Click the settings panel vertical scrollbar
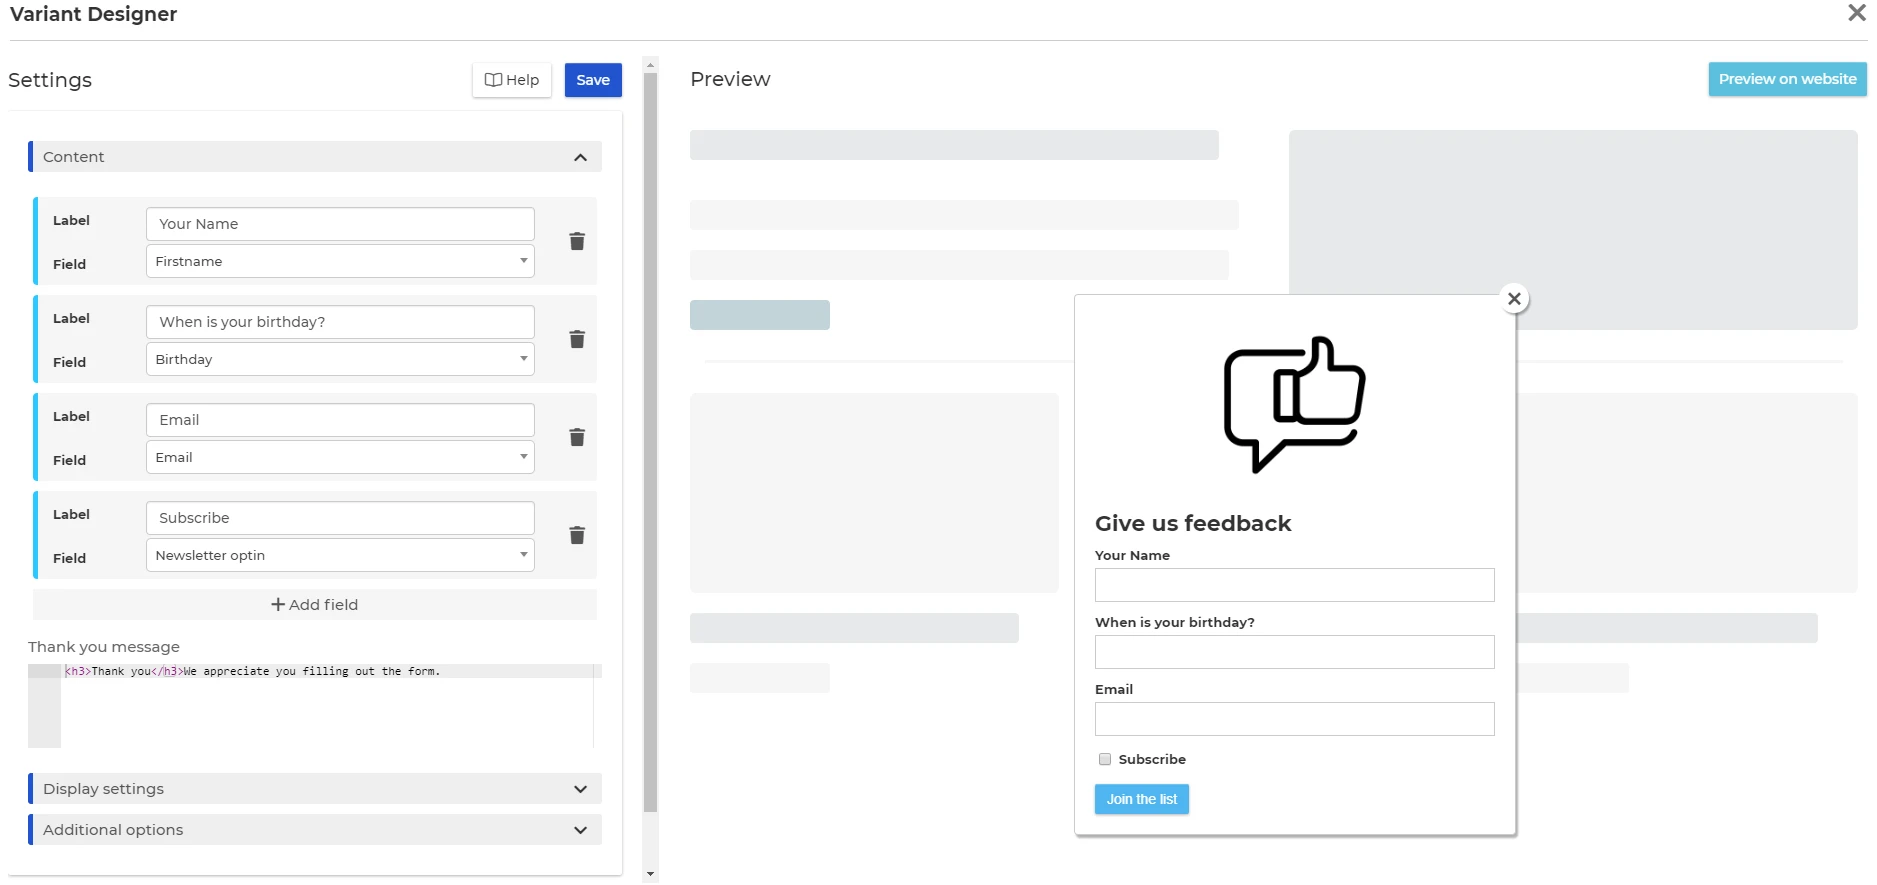This screenshot has width=1877, height=885. click(x=650, y=440)
